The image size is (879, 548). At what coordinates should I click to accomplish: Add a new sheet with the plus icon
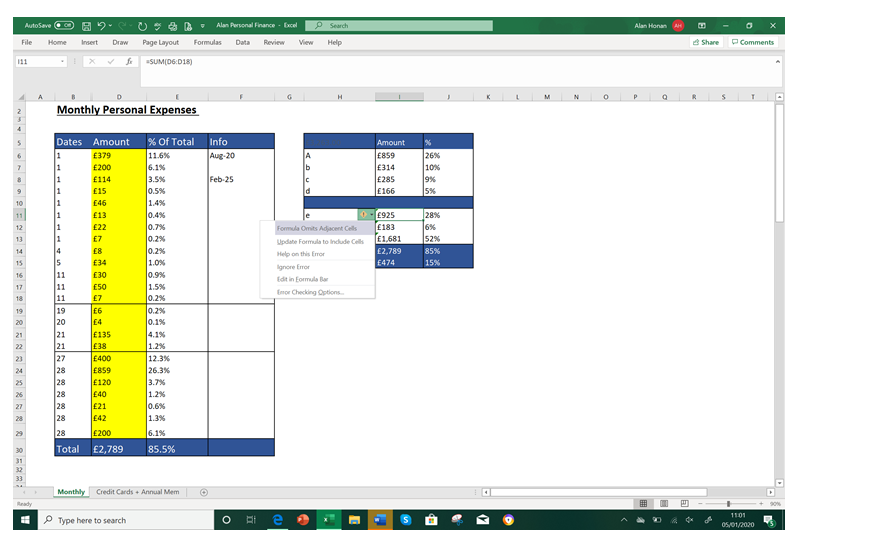pyautogui.click(x=204, y=493)
